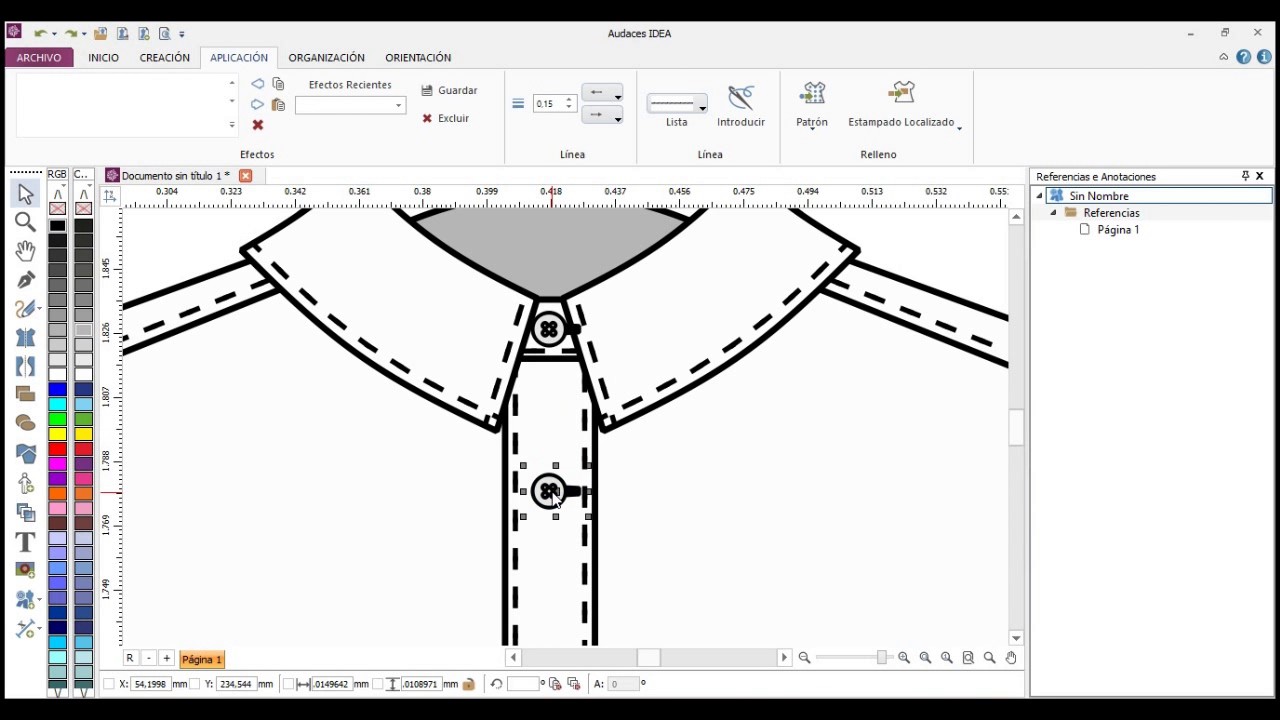1280x720 pixels.
Task: Open the Patrón fill option
Action: point(812,105)
